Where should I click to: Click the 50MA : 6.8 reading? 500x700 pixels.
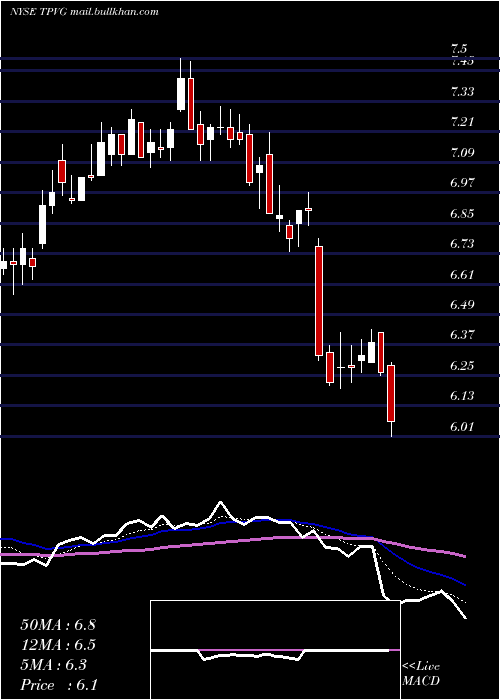pyautogui.click(x=58, y=625)
